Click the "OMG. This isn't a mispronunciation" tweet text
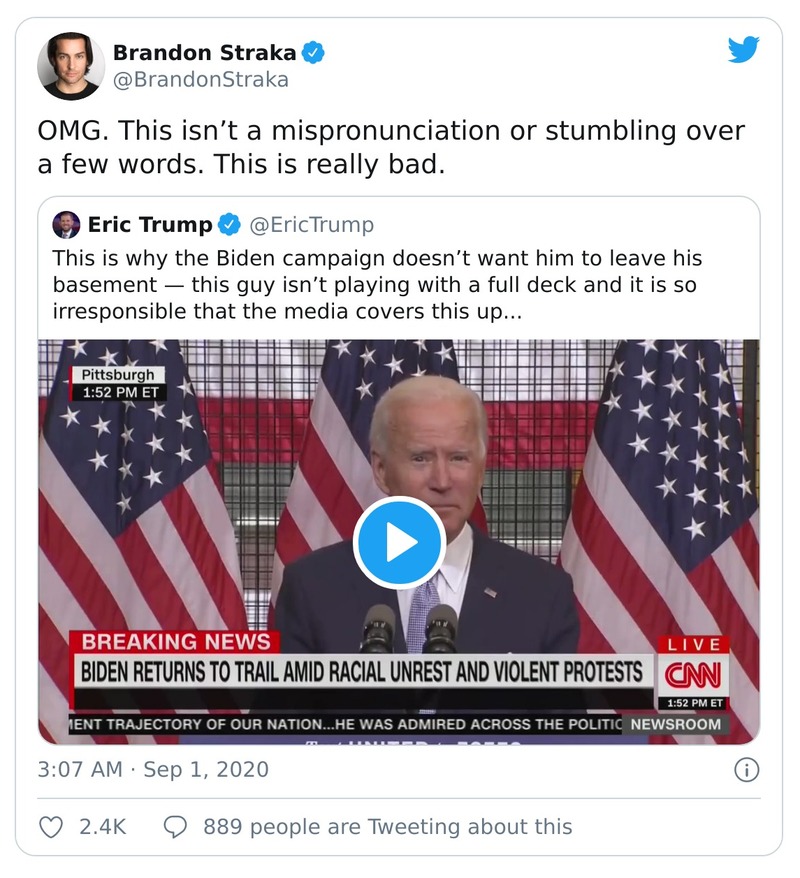 [390, 147]
